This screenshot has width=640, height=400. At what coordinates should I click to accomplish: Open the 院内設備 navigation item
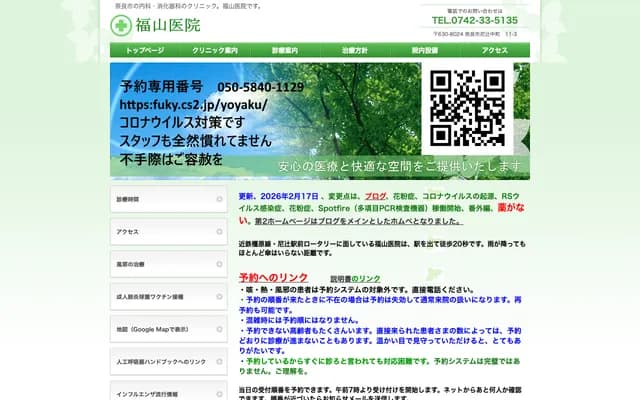[x=424, y=50]
